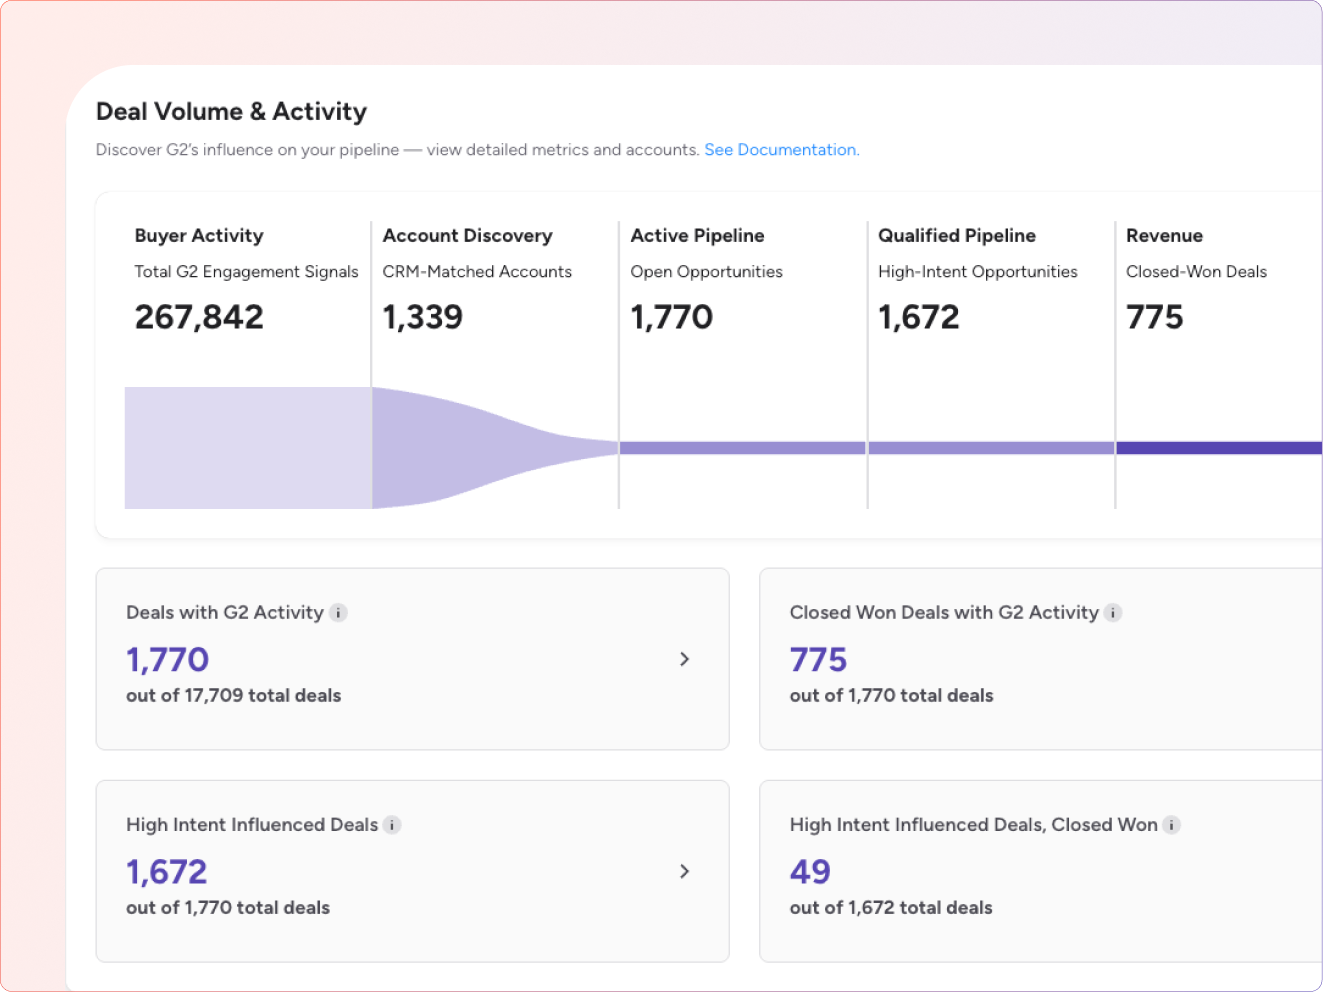Click the purple 49 closed won count
This screenshot has width=1323, height=992.
810,872
